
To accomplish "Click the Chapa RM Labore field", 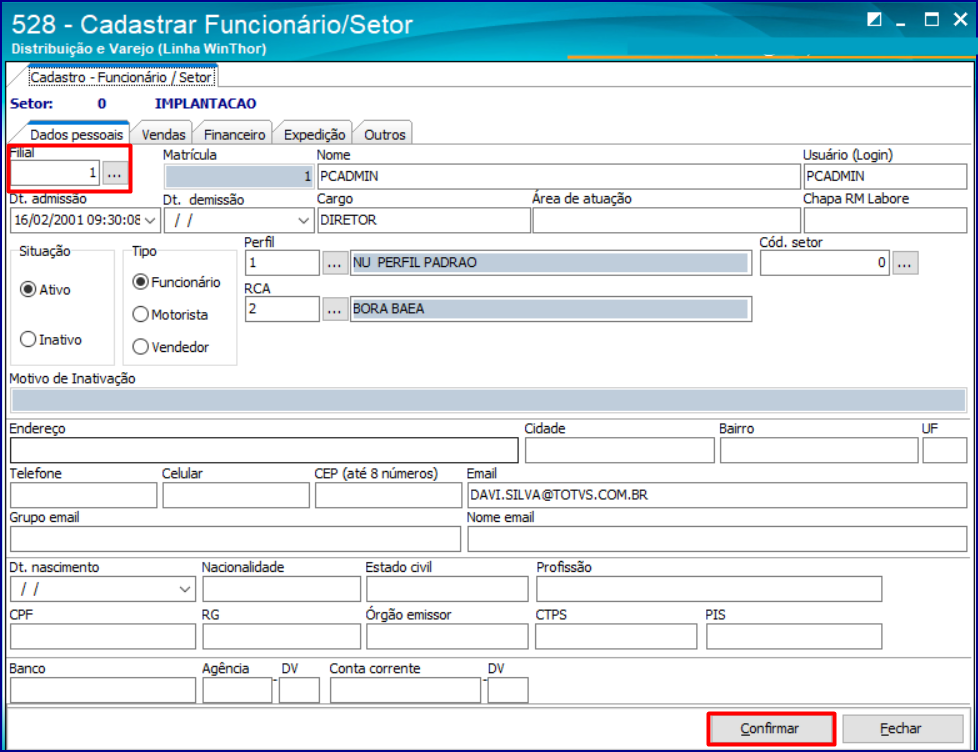I will (885, 220).
